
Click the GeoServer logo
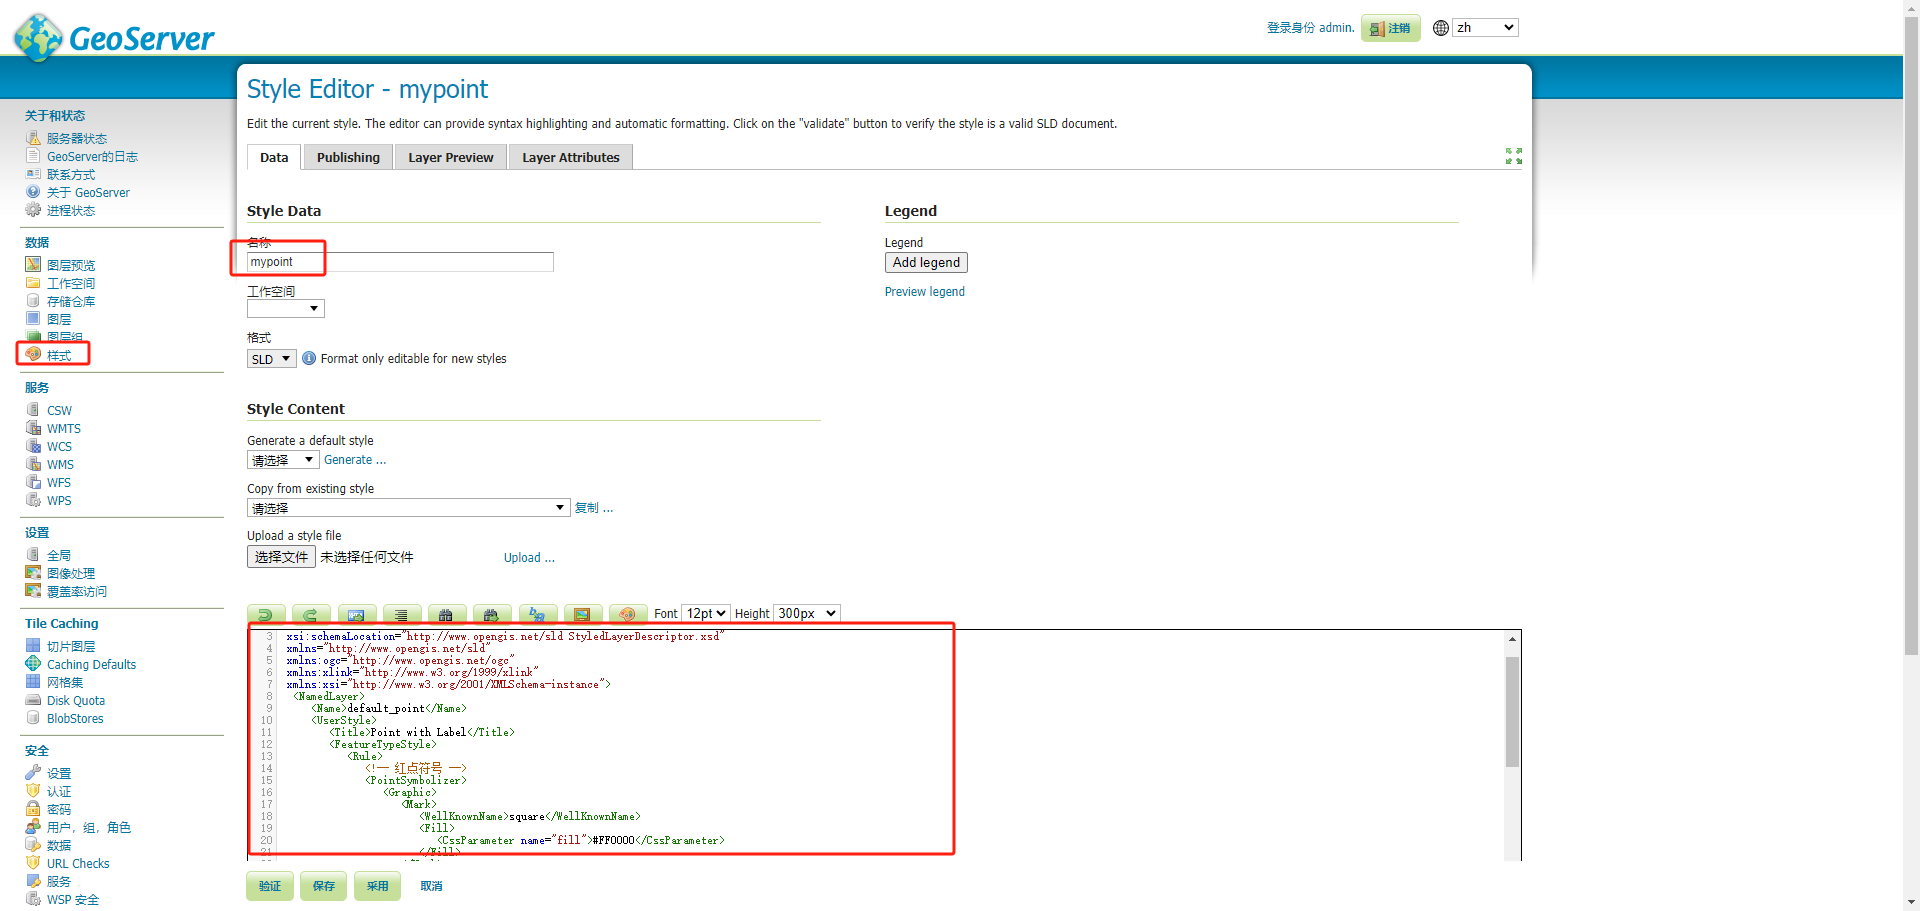click(114, 37)
